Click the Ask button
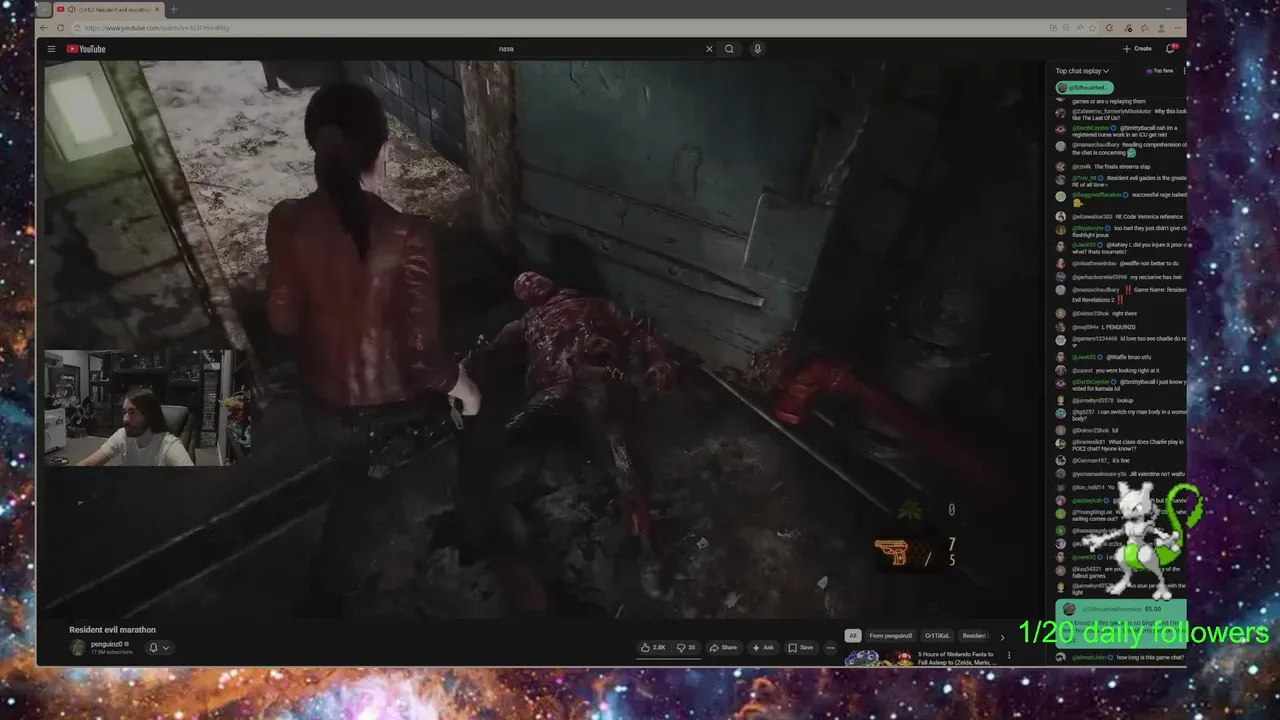The height and width of the screenshot is (720, 1280). tap(763, 647)
